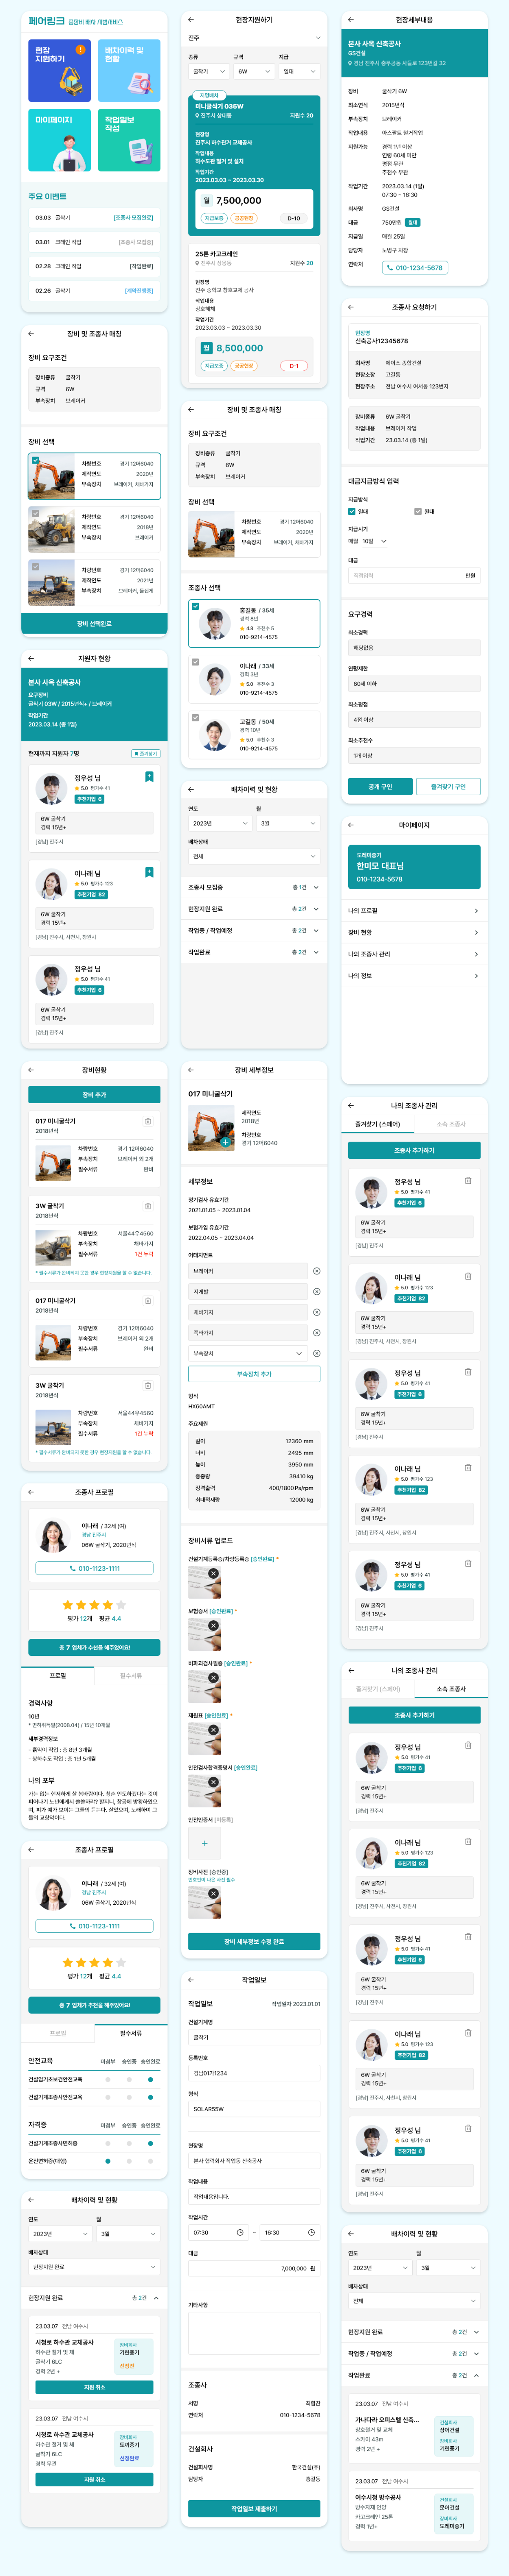Screen dimensions: 509x2576
Task: Expand the 조종사 모집중 총 1건 section
Action: point(254,887)
